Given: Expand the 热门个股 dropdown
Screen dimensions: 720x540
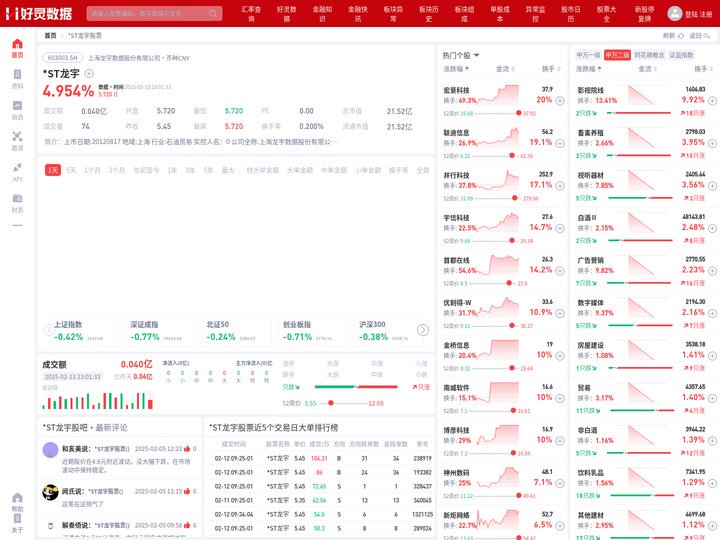Looking at the screenshot, I should pos(476,55).
